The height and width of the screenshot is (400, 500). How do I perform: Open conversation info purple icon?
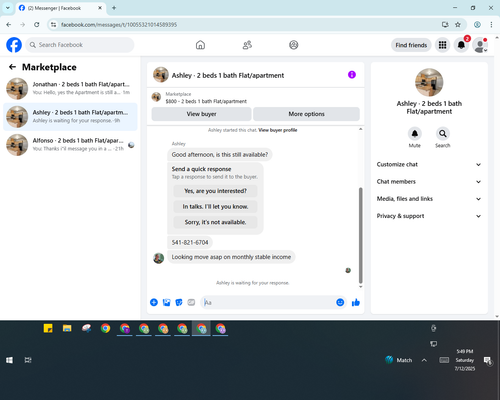[x=352, y=75]
